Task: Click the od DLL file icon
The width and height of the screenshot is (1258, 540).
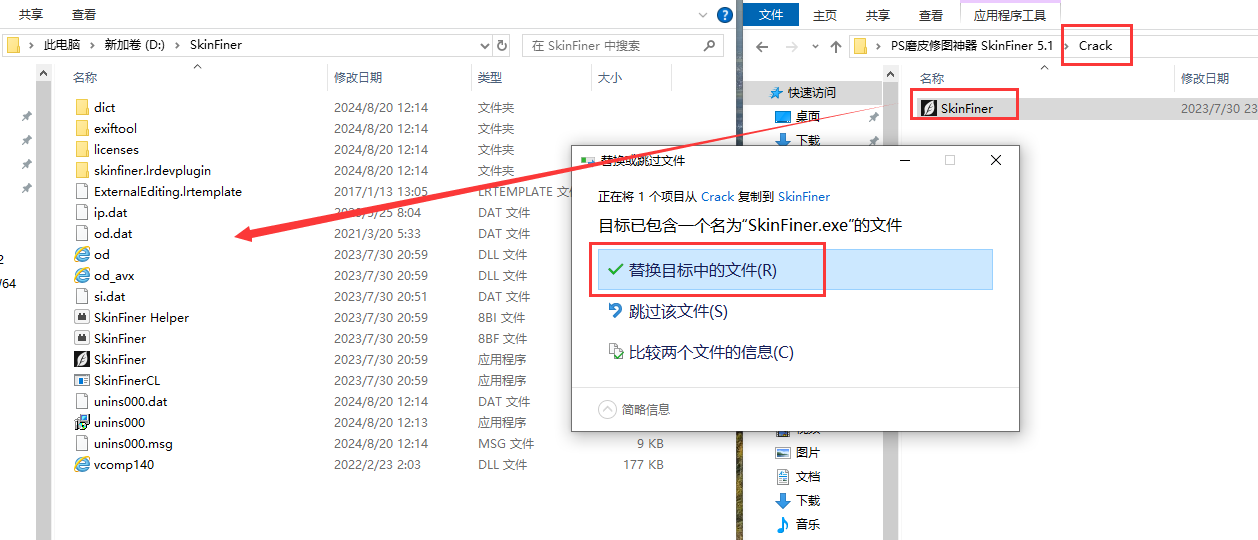Action: click(82, 254)
